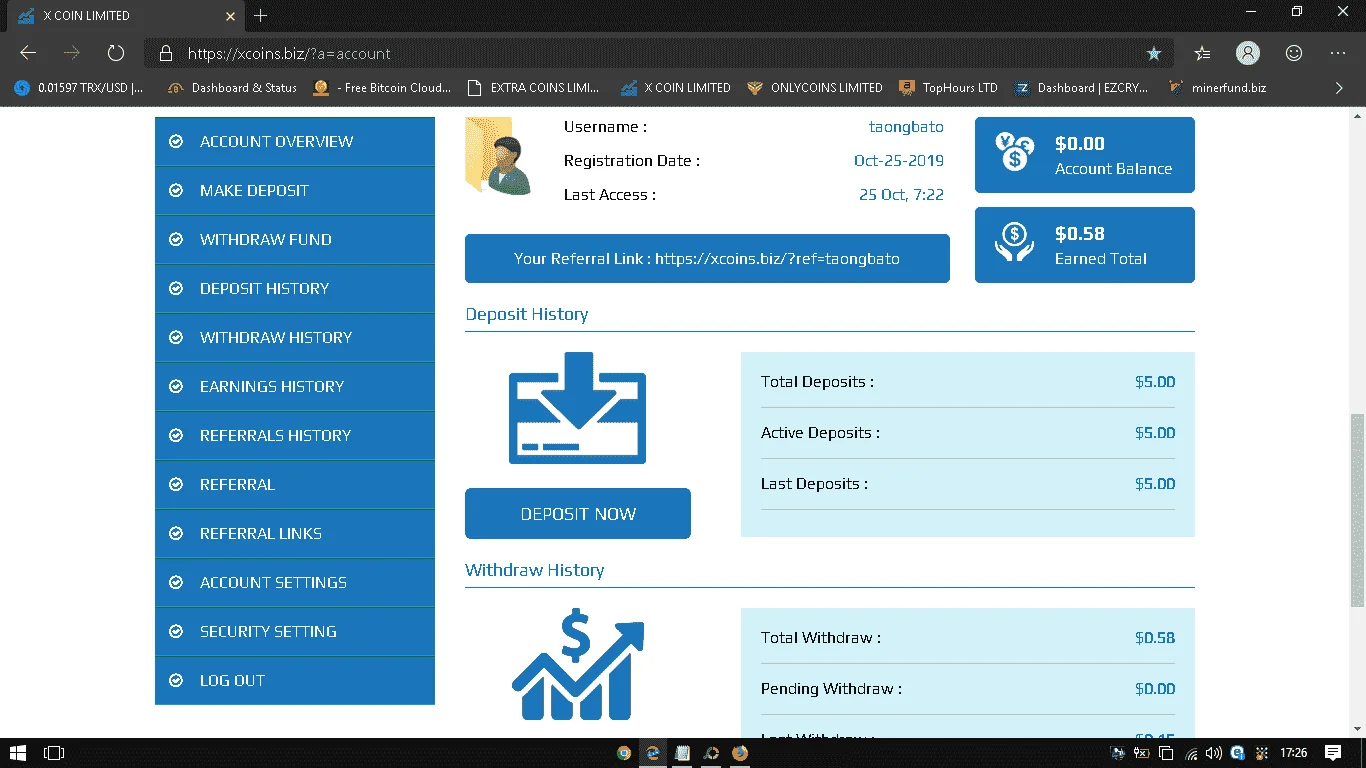Open Task View on the taskbar

pos(54,753)
